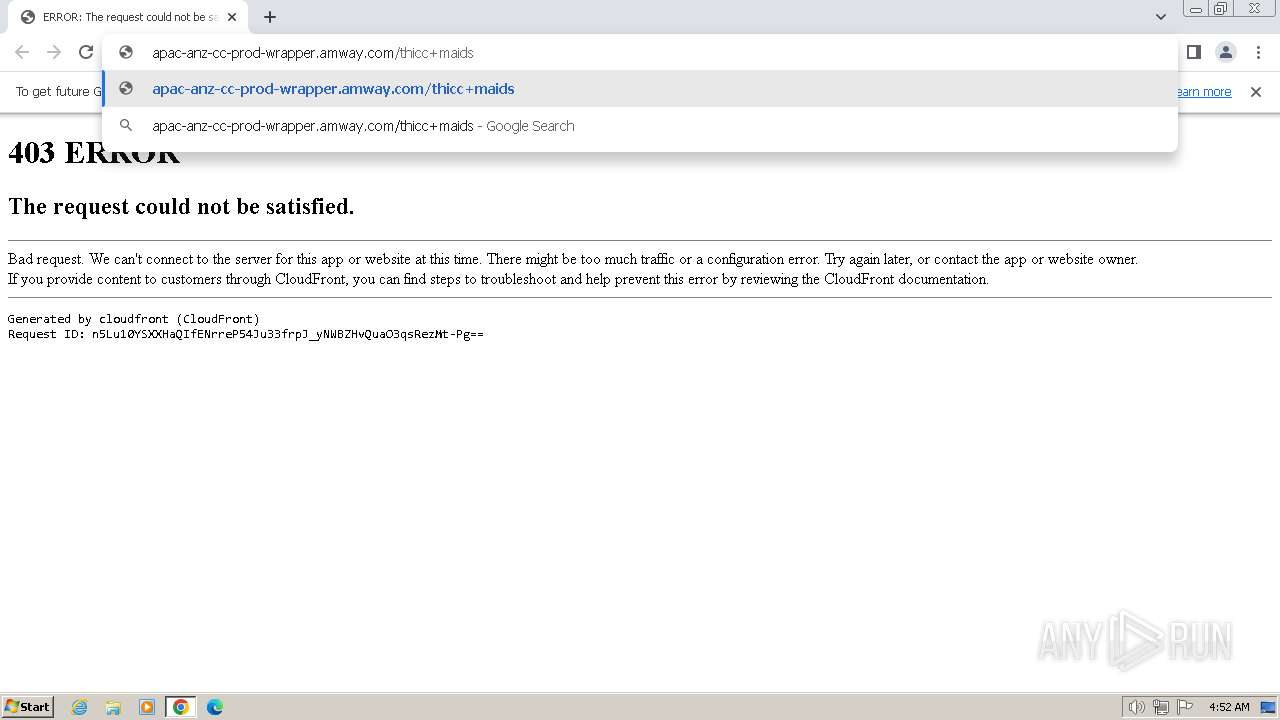The image size is (1280, 720).
Task: Close the ERROR tab
Action: (232, 17)
